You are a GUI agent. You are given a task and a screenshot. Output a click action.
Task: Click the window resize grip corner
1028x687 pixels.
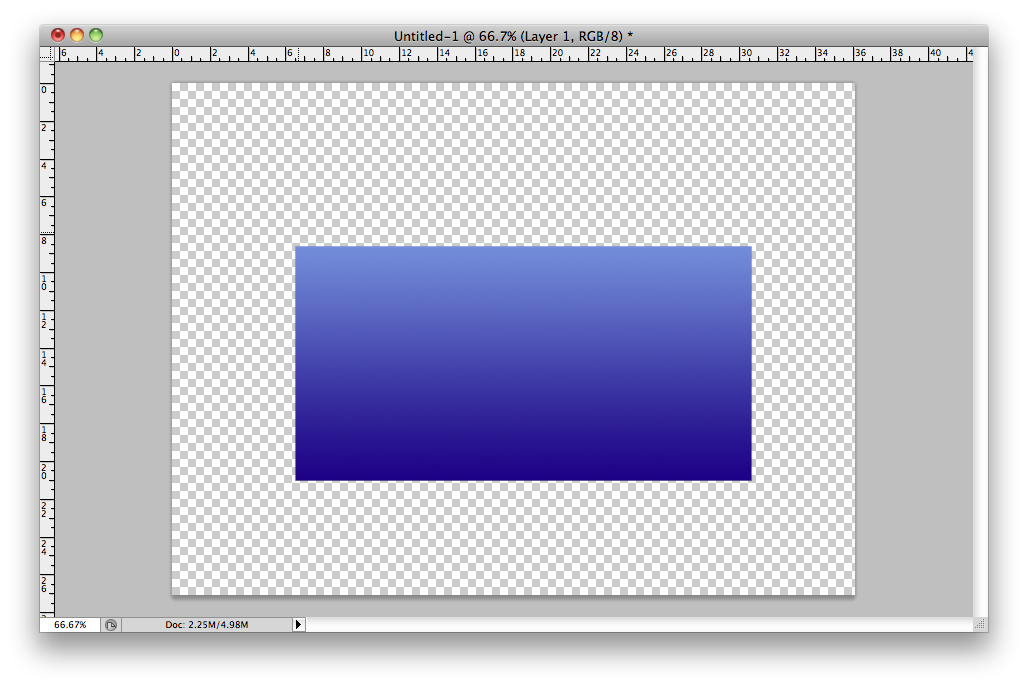980,624
